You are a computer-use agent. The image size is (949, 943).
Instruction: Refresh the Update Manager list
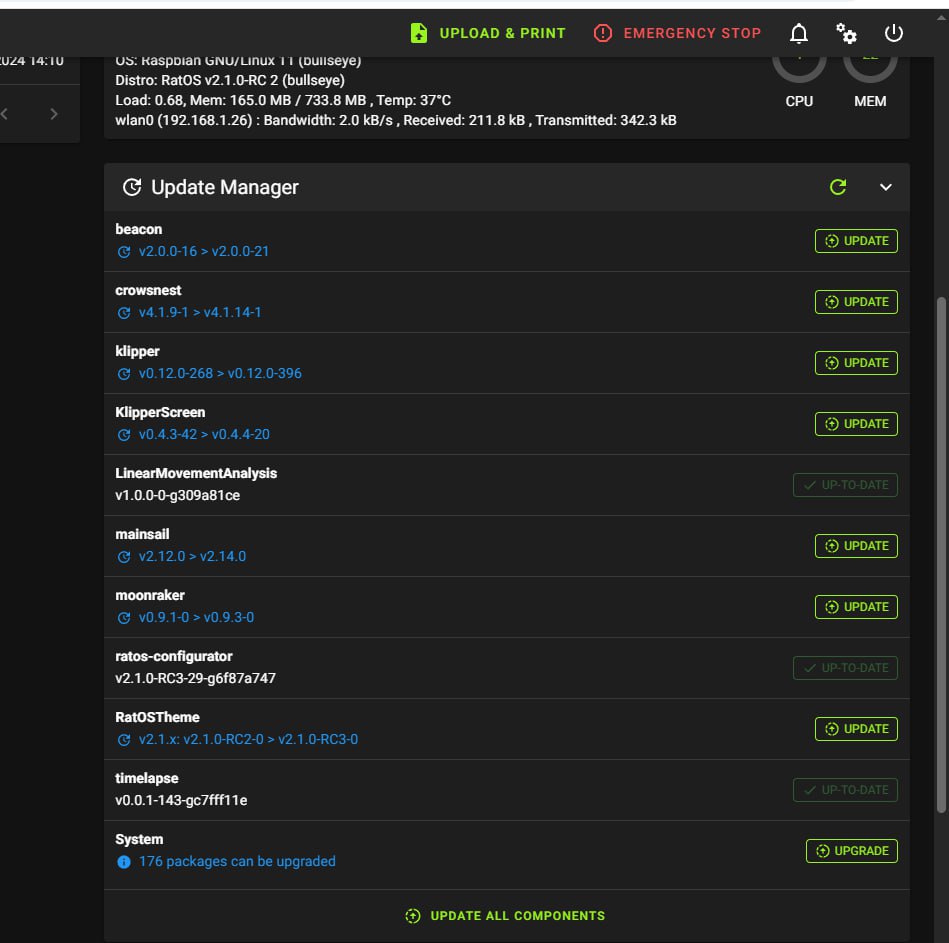pos(838,187)
